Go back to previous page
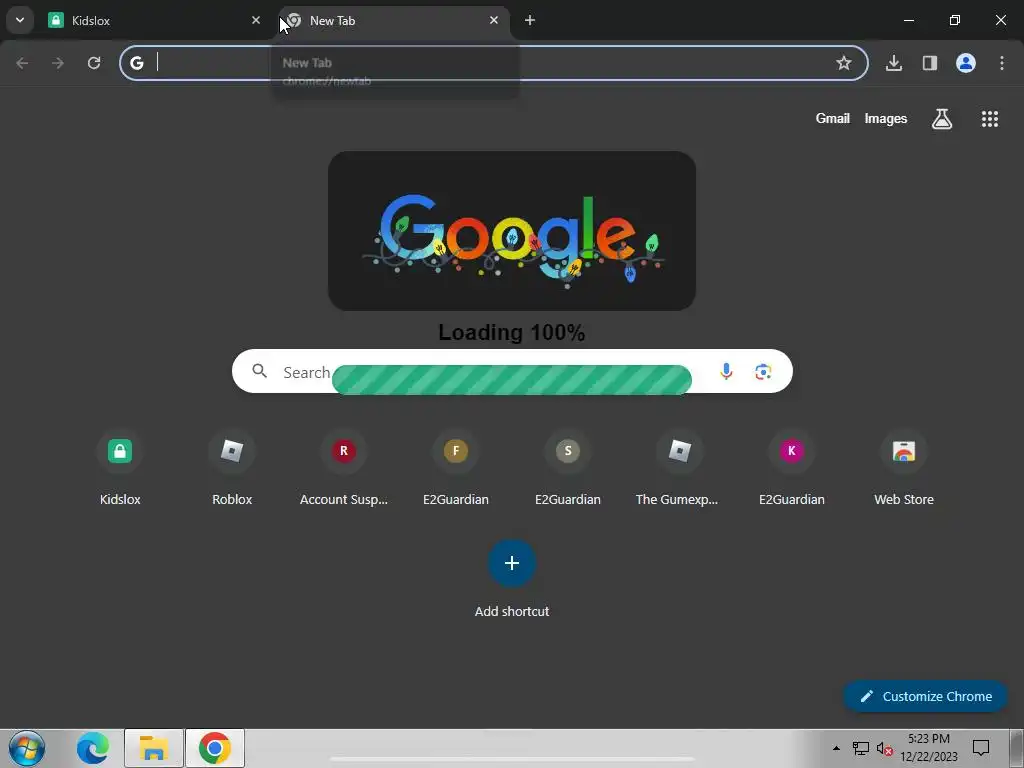 22,63
